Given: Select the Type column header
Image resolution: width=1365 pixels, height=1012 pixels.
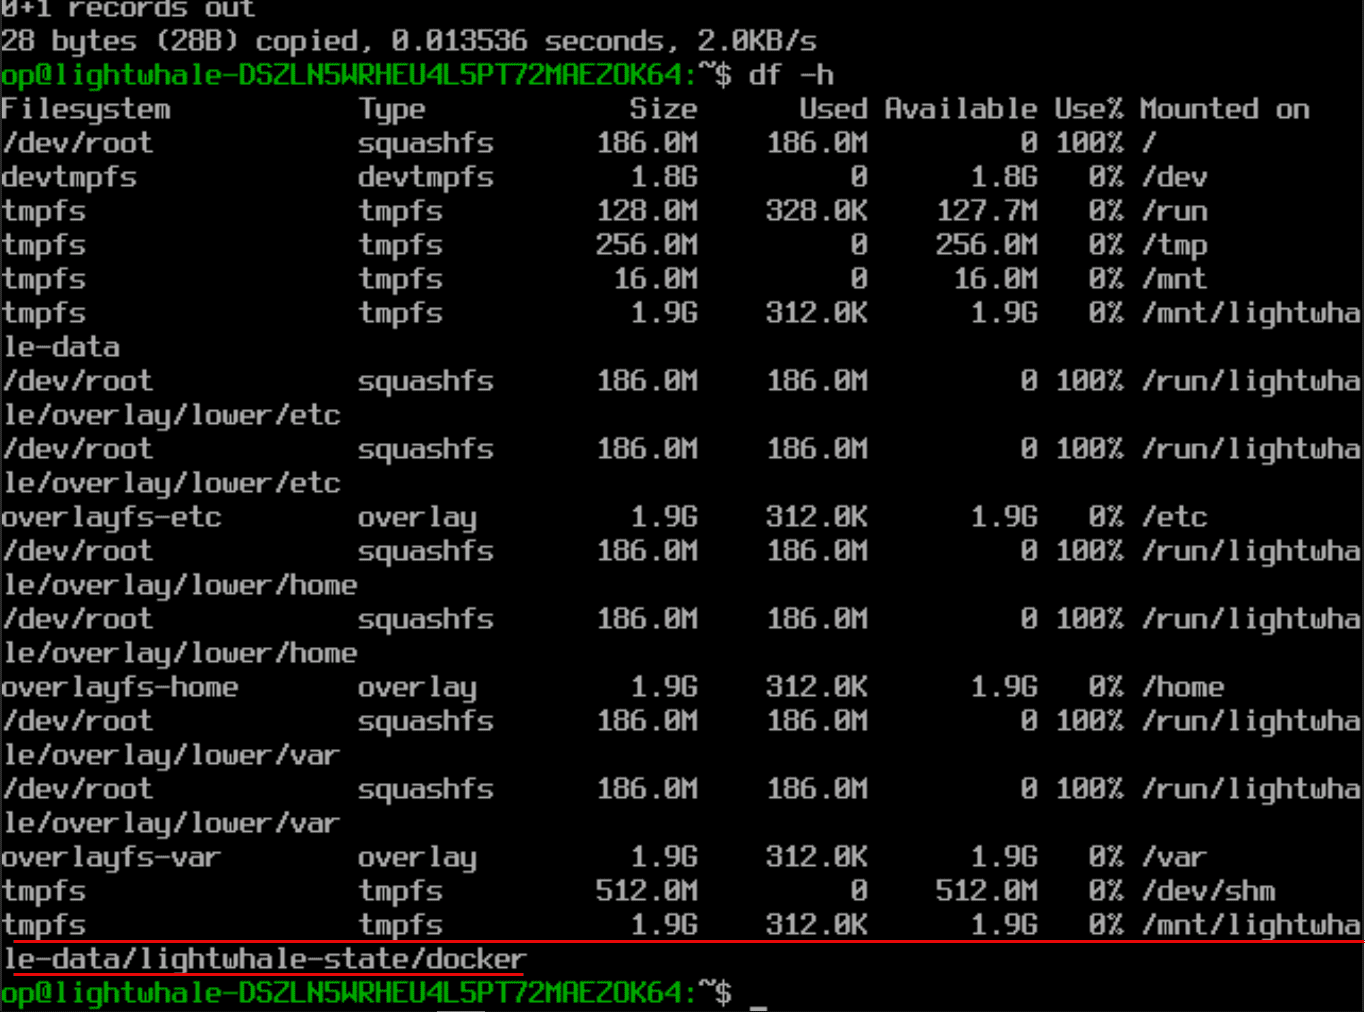Looking at the screenshot, I should [391, 109].
